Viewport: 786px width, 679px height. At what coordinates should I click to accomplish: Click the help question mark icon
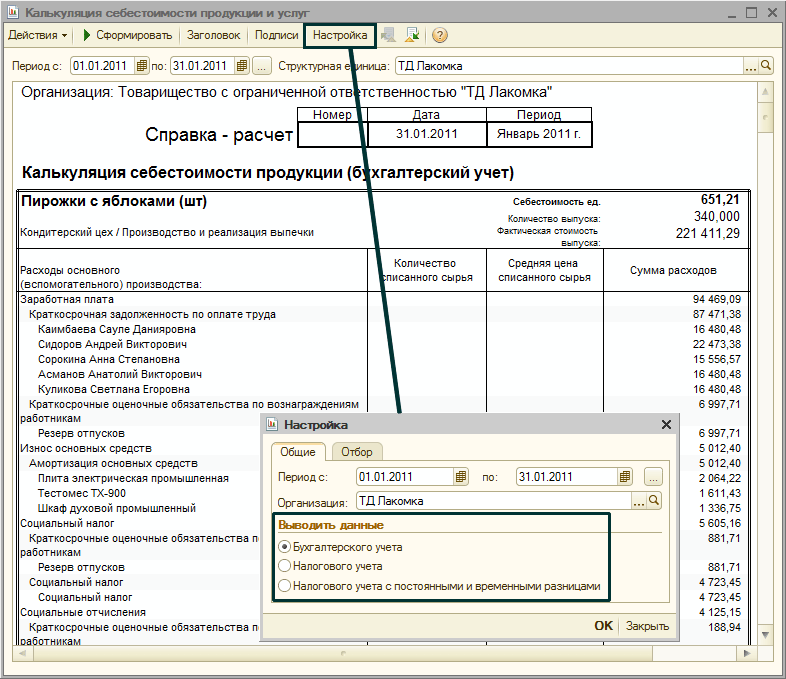coord(439,35)
